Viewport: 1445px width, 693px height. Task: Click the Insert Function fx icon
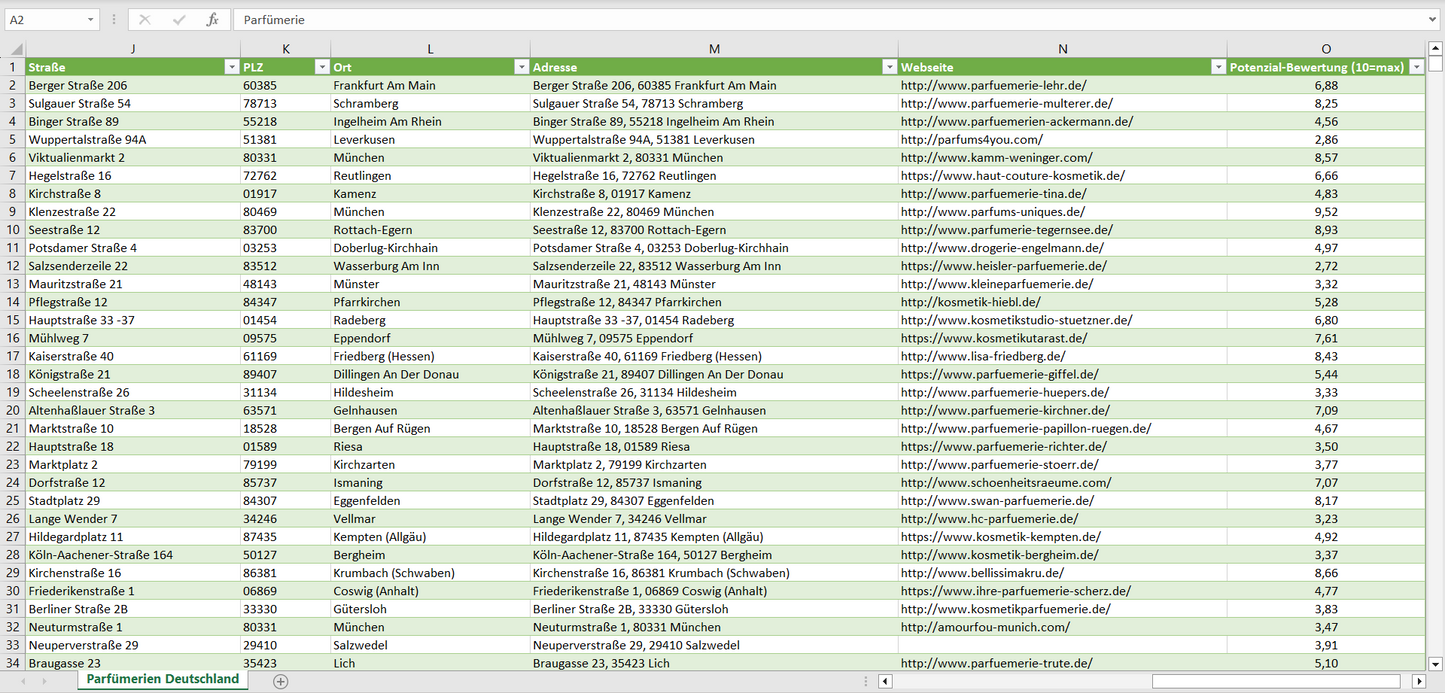[x=212, y=20]
